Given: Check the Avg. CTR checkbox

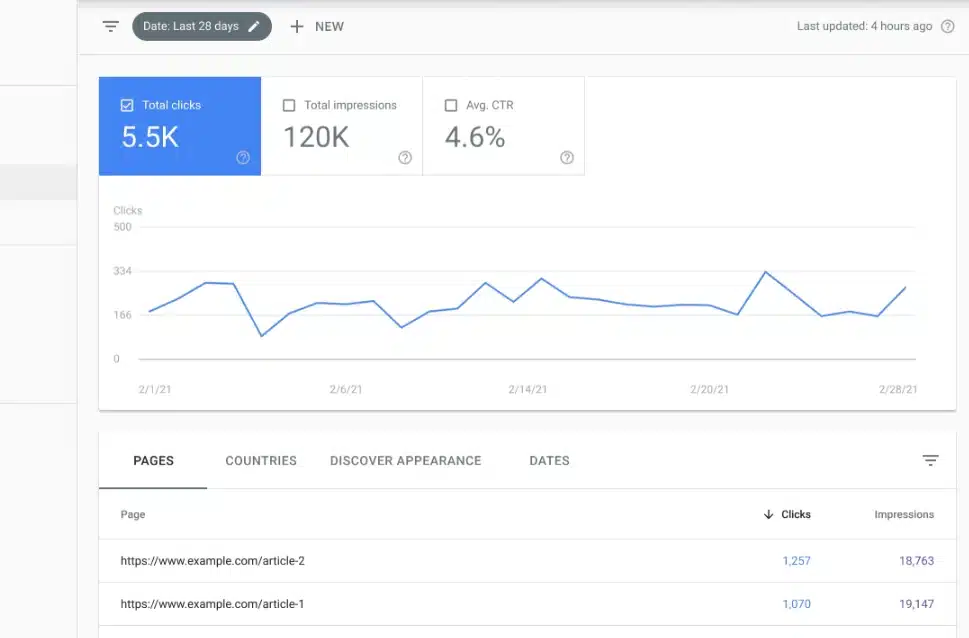Looking at the screenshot, I should click(450, 104).
